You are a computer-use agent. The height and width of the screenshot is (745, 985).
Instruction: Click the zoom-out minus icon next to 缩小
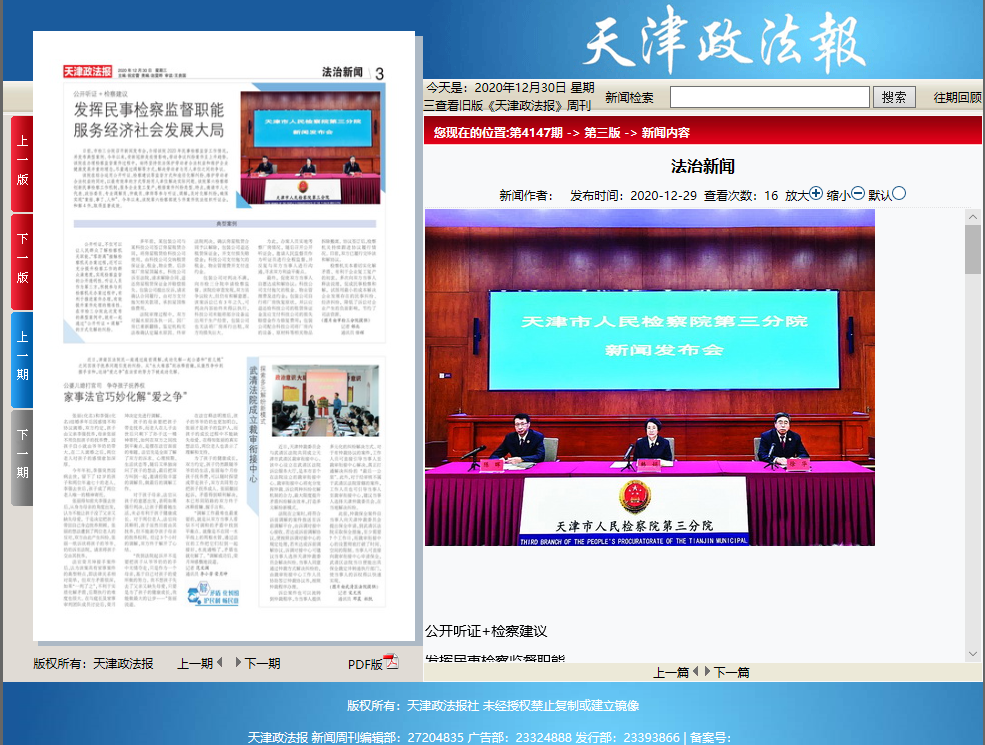click(x=857, y=193)
